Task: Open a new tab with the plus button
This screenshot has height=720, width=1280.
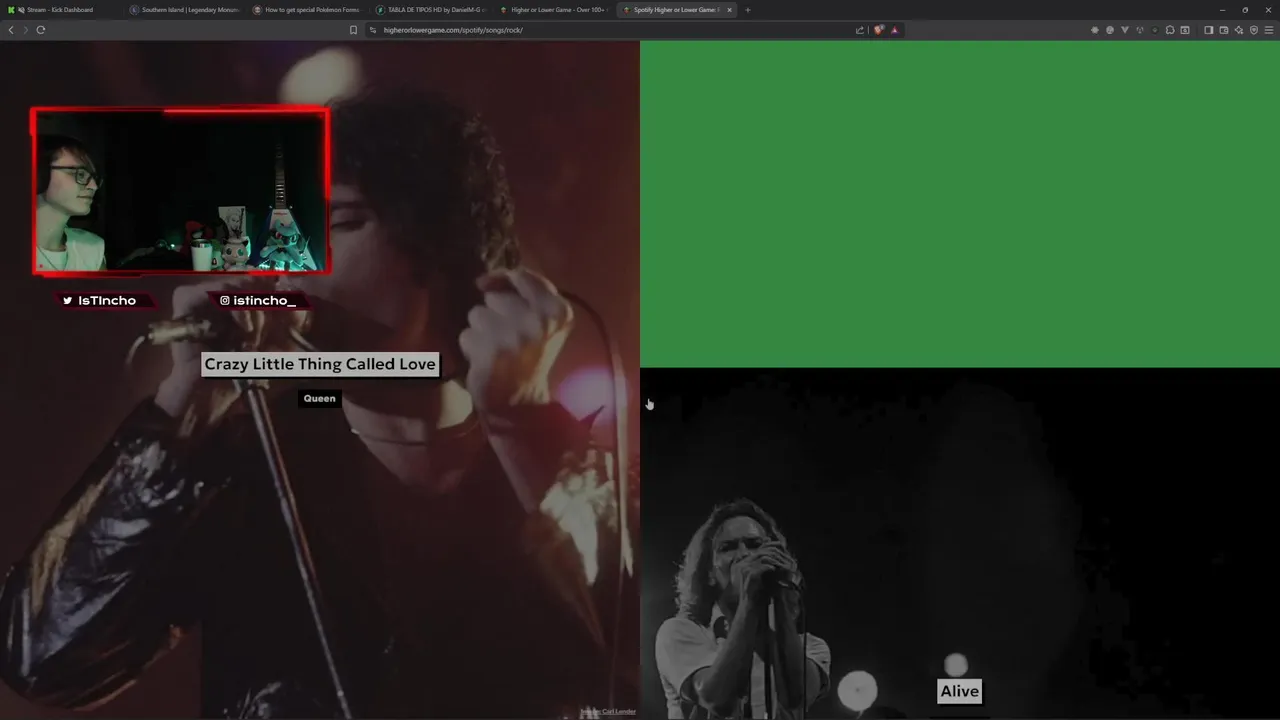Action: tap(747, 10)
